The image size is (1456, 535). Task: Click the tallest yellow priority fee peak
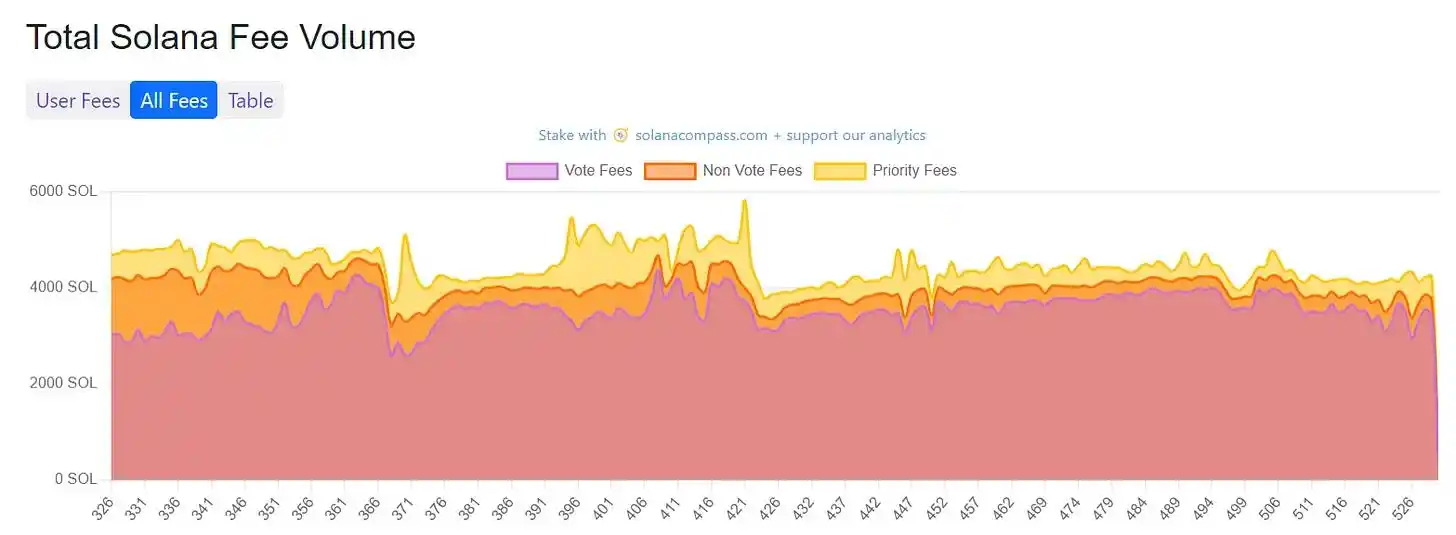tap(744, 202)
